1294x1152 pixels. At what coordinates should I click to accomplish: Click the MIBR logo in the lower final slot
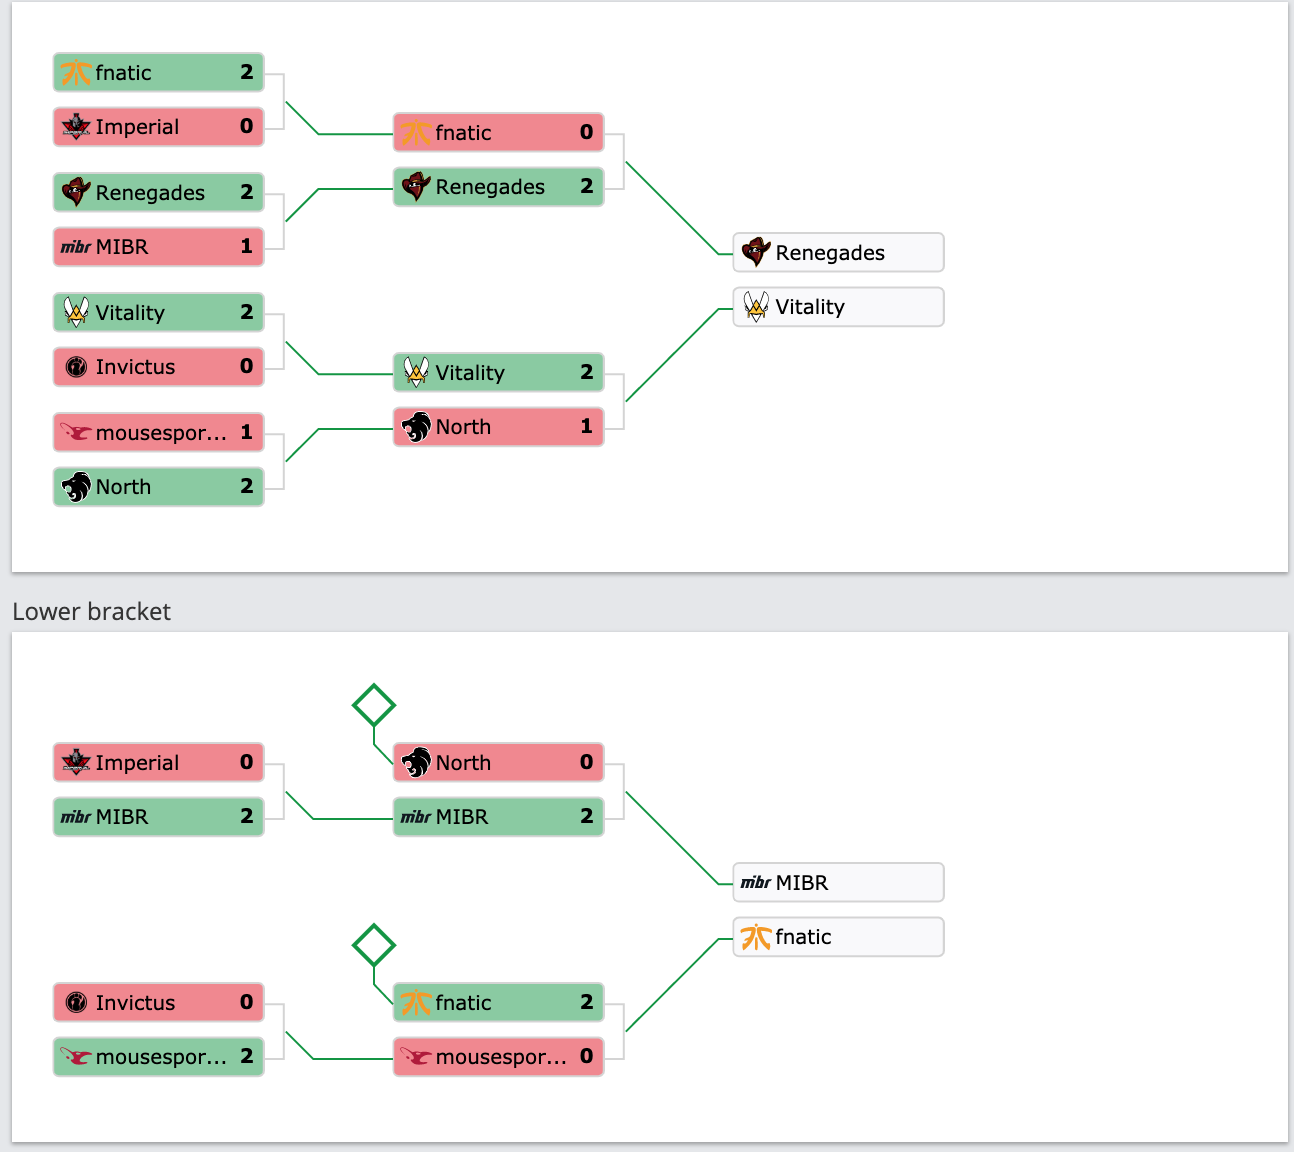[756, 883]
